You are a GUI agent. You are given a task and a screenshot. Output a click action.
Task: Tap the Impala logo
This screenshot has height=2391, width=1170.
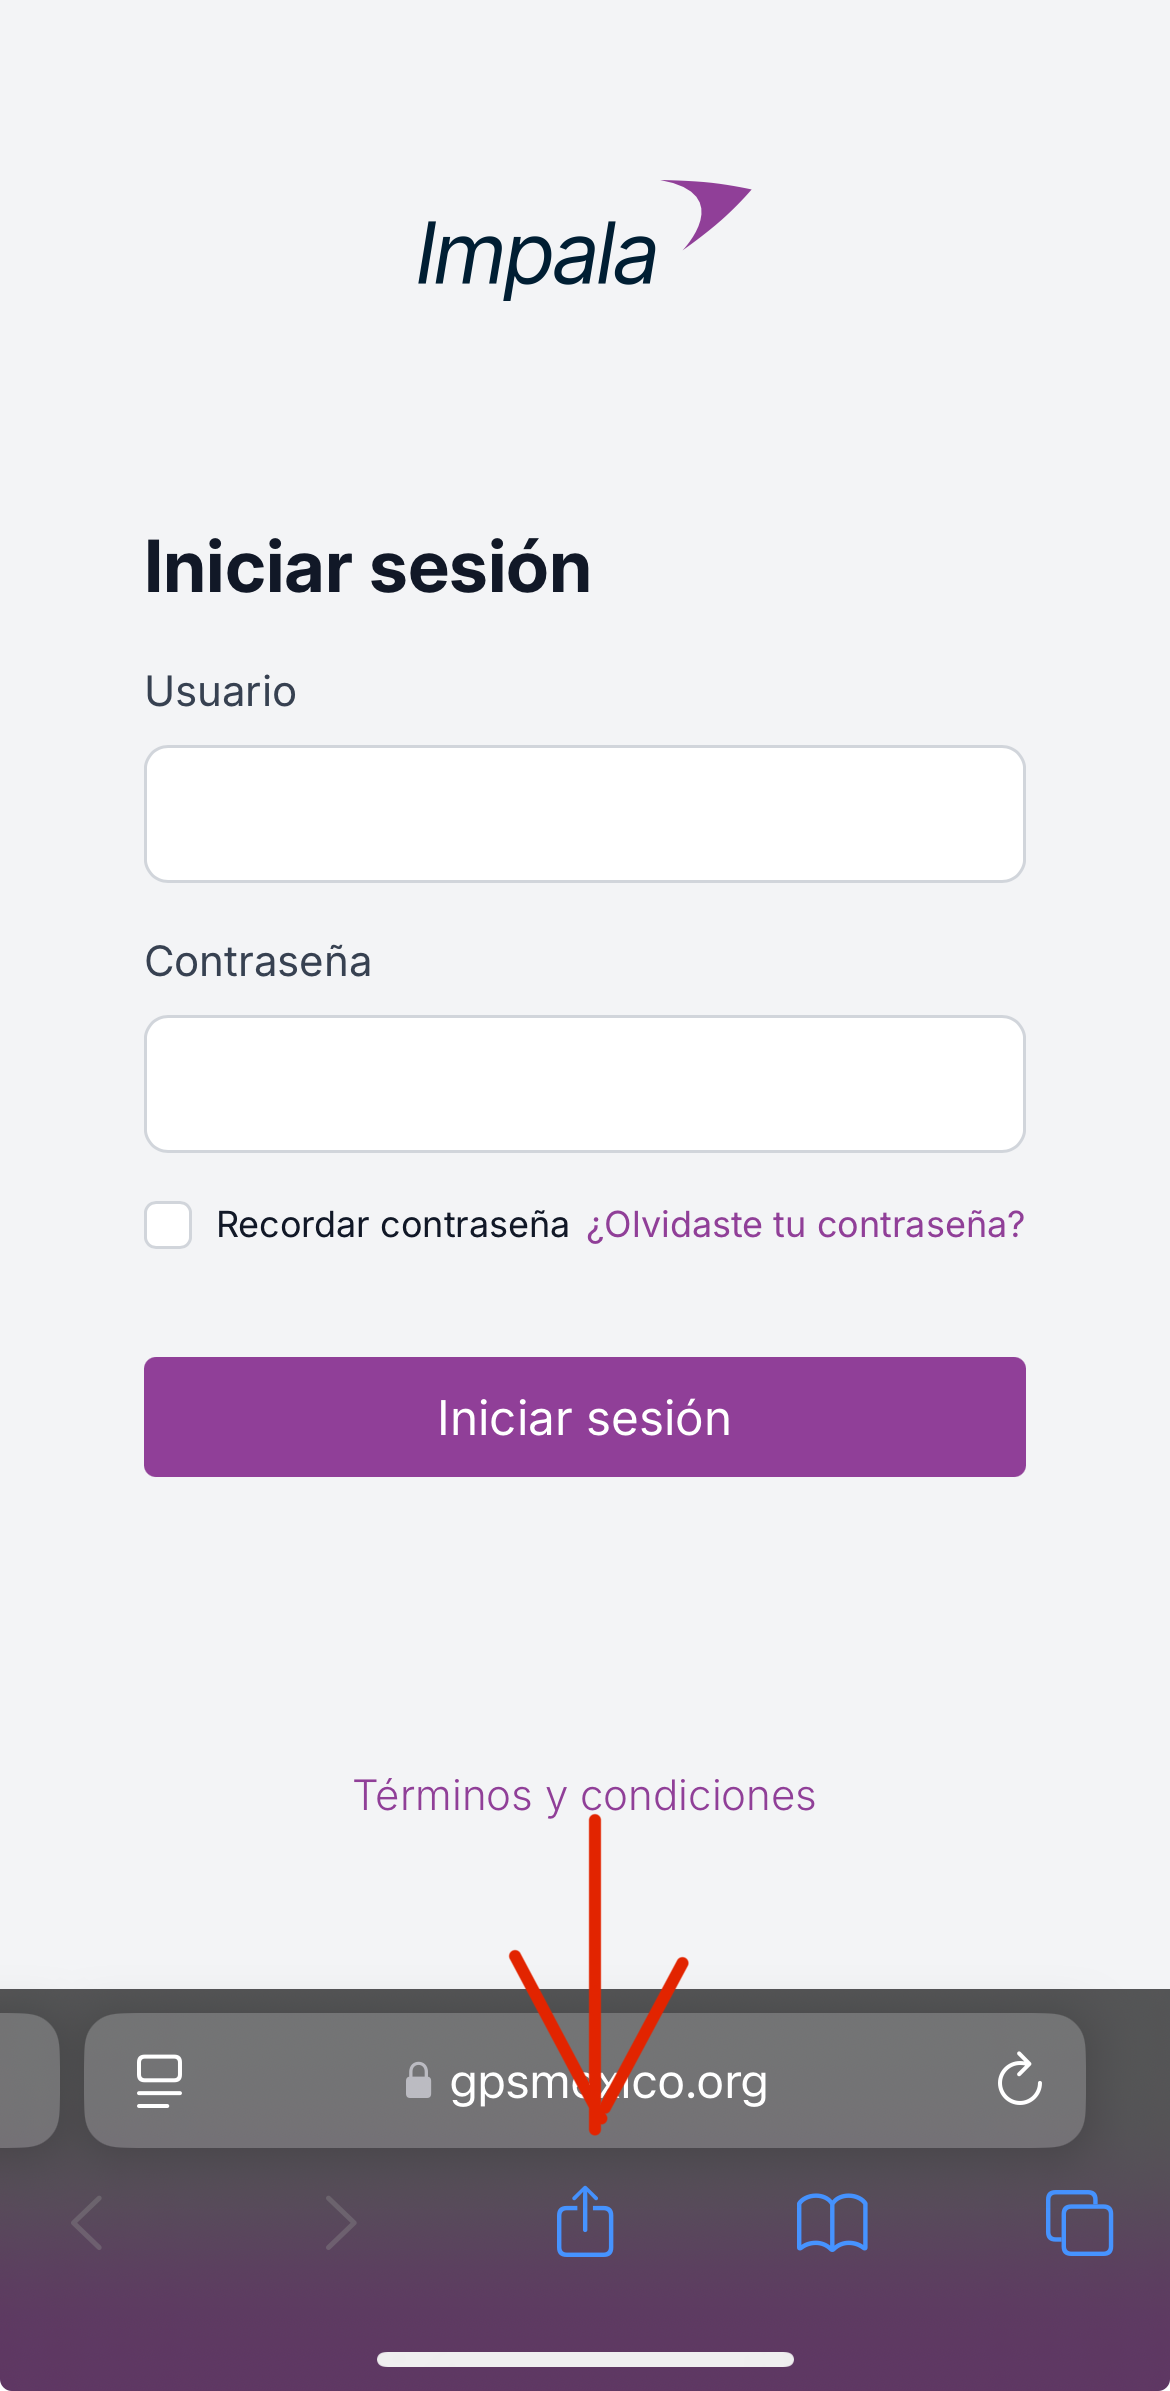584,238
